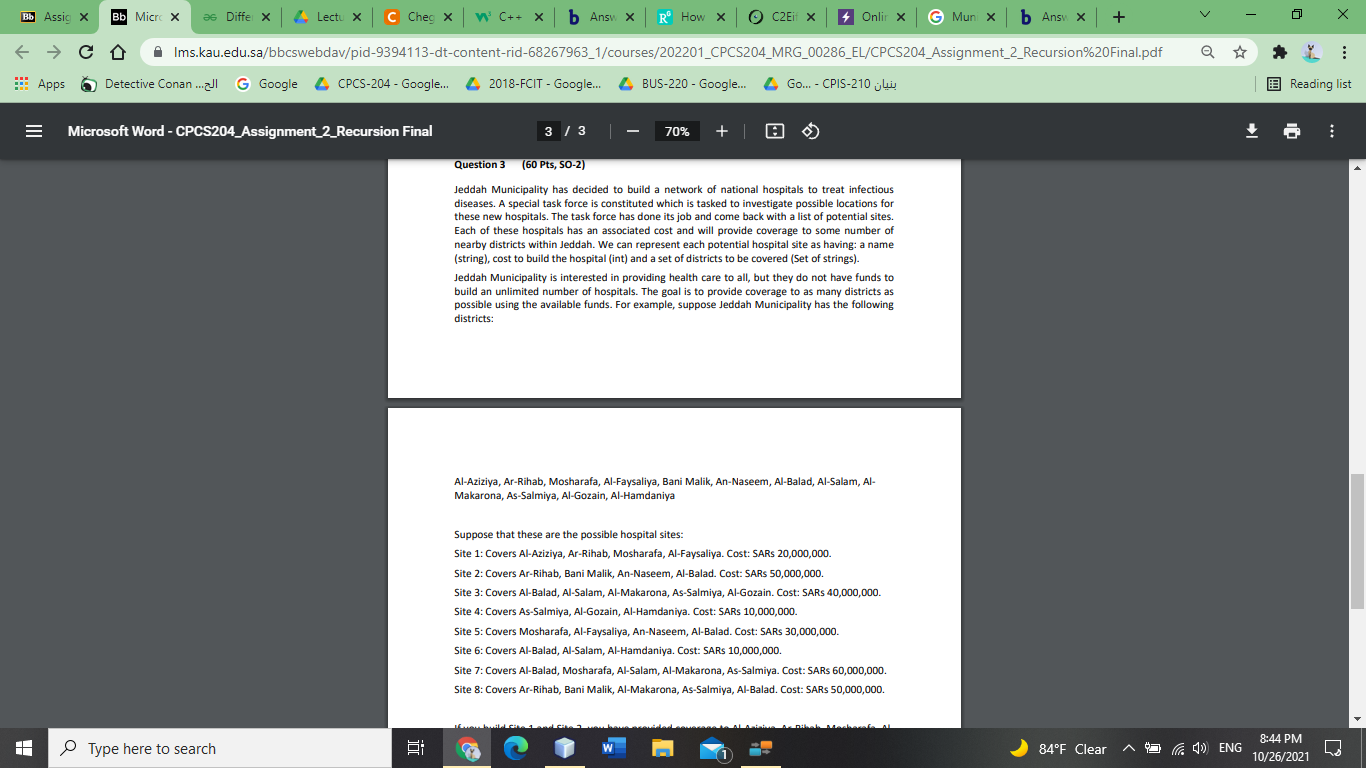Open the Mail app on the taskbar
Screen dimensions: 1366x768
tap(713, 748)
